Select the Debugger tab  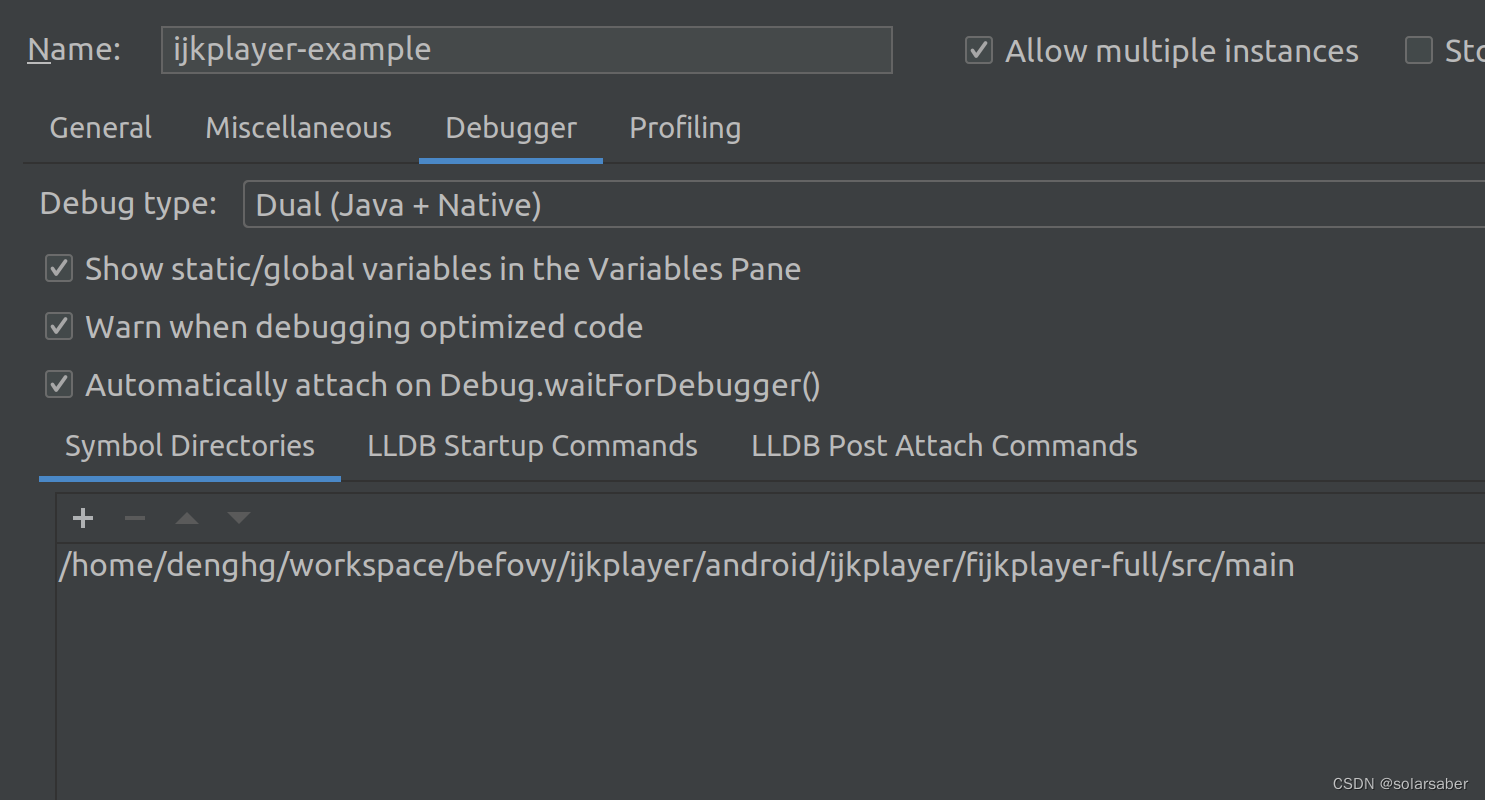tap(511, 128)
